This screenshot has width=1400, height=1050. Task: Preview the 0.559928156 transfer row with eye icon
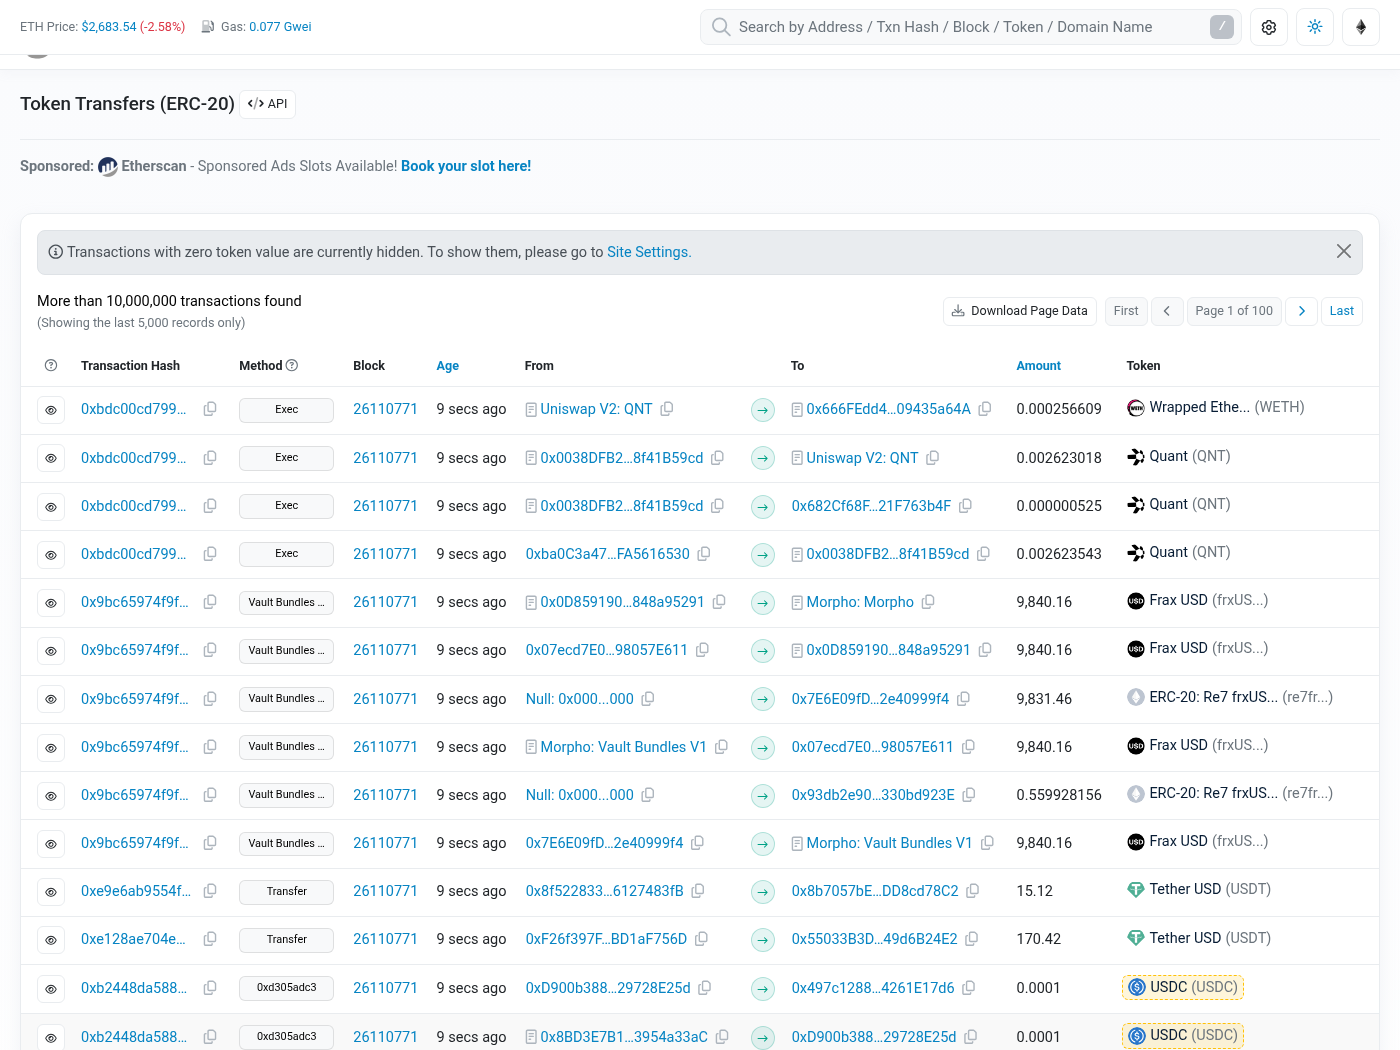click(x=51, y=796)
